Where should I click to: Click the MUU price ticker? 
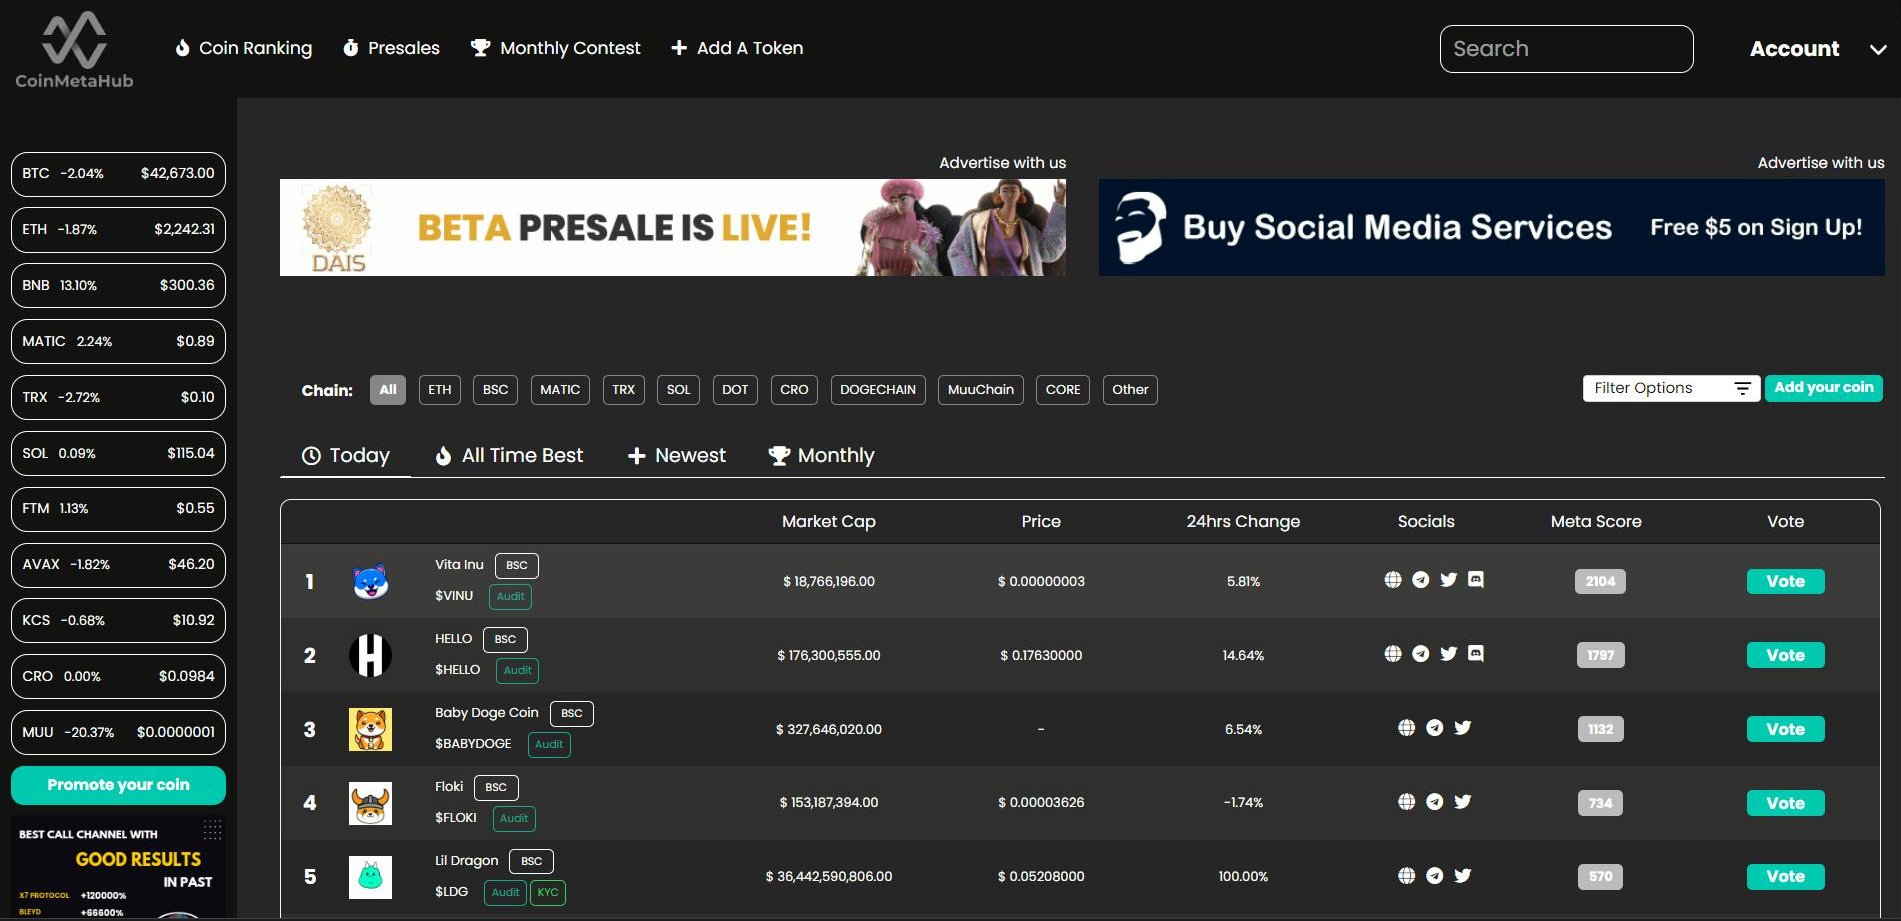(x=118, y=732)
